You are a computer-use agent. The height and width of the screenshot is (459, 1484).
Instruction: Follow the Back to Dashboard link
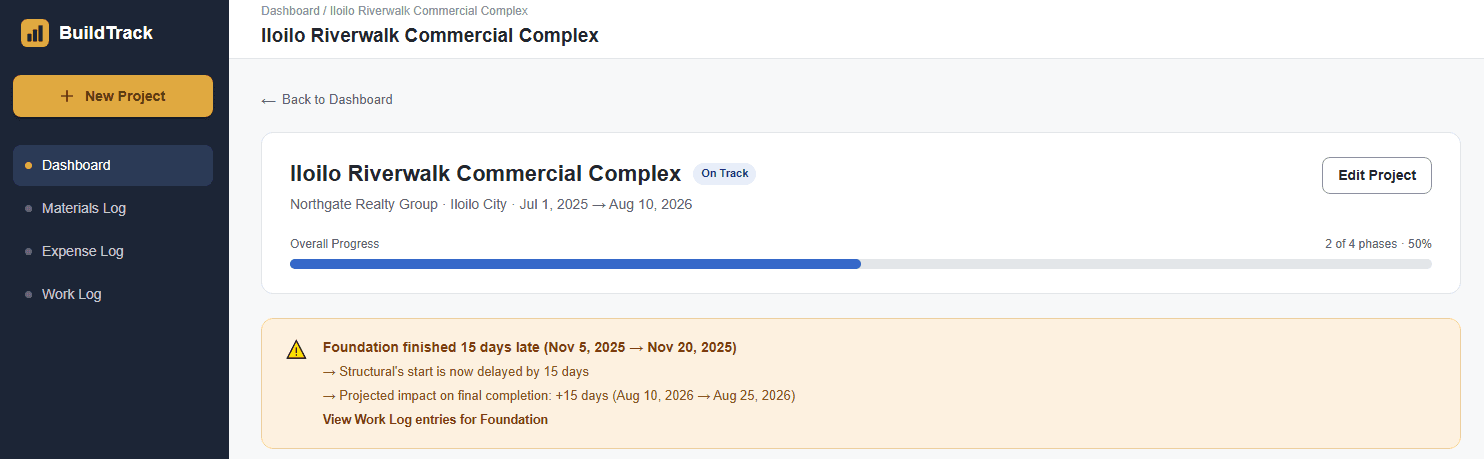click(327, 100)
